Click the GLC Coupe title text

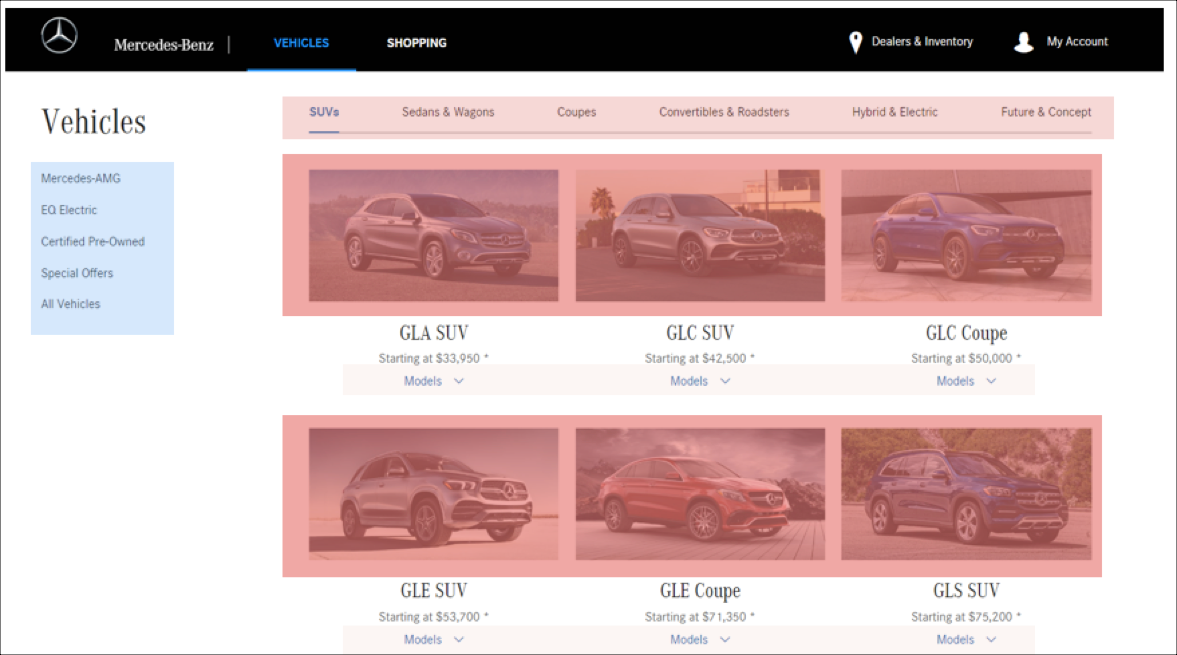point(966,333)
